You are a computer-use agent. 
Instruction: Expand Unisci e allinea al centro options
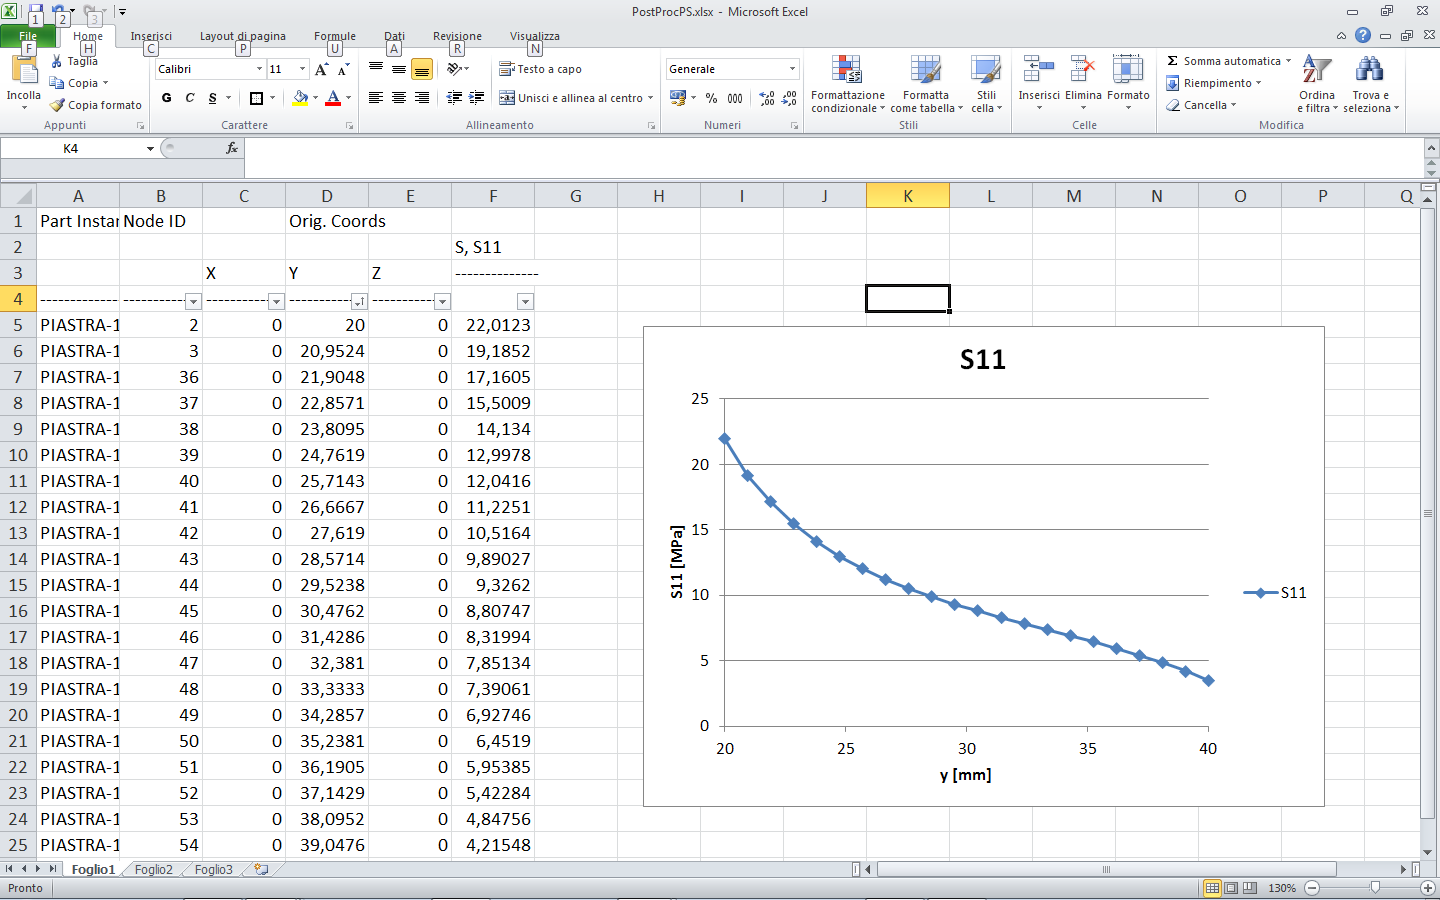coord(650,98)
